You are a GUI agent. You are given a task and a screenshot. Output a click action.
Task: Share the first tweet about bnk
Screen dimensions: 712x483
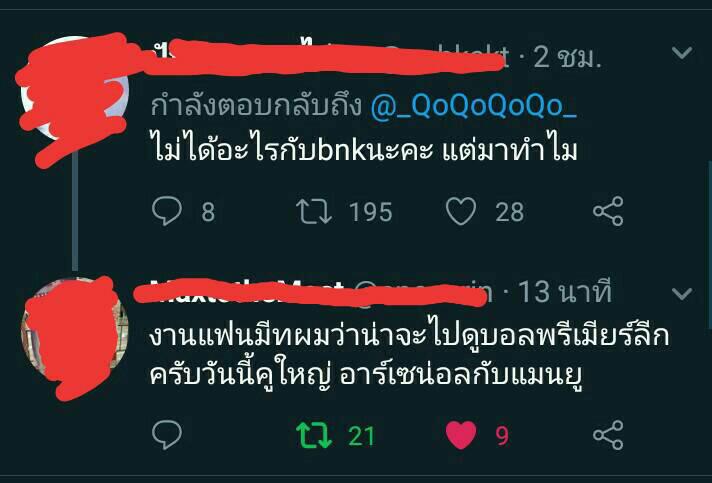click(608, 211)
